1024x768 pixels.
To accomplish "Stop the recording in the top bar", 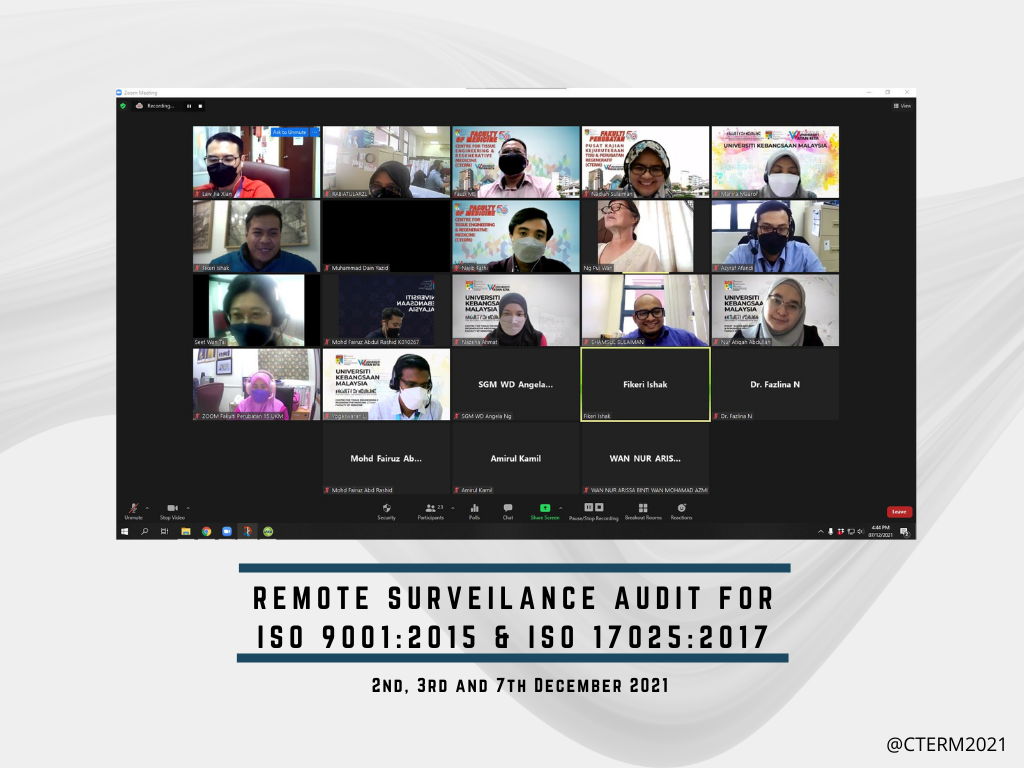I will pyautogui.click(x=200, y=105).
